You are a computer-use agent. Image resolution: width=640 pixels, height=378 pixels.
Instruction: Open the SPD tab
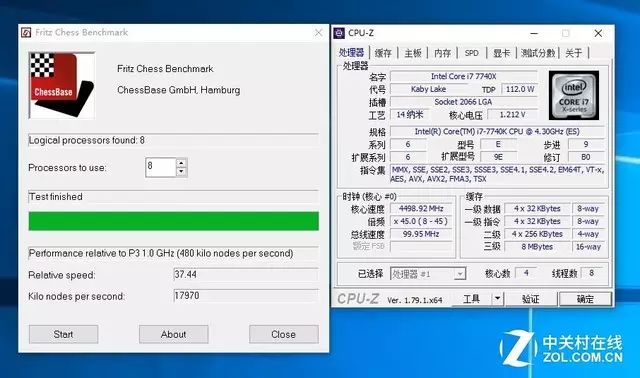pos(471,53)
